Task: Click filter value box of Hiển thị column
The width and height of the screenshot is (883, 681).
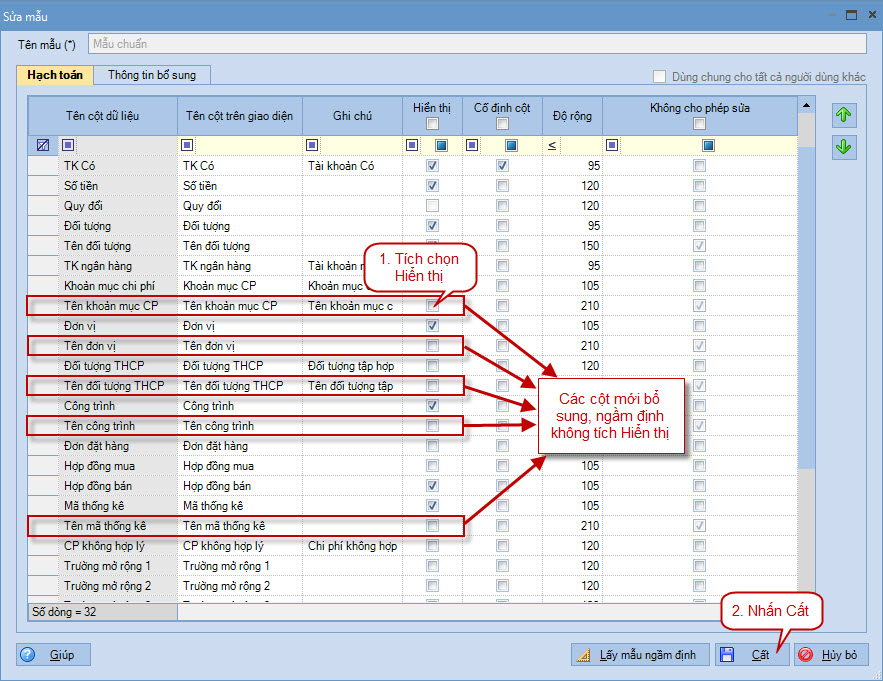Action: click(442, 145)
